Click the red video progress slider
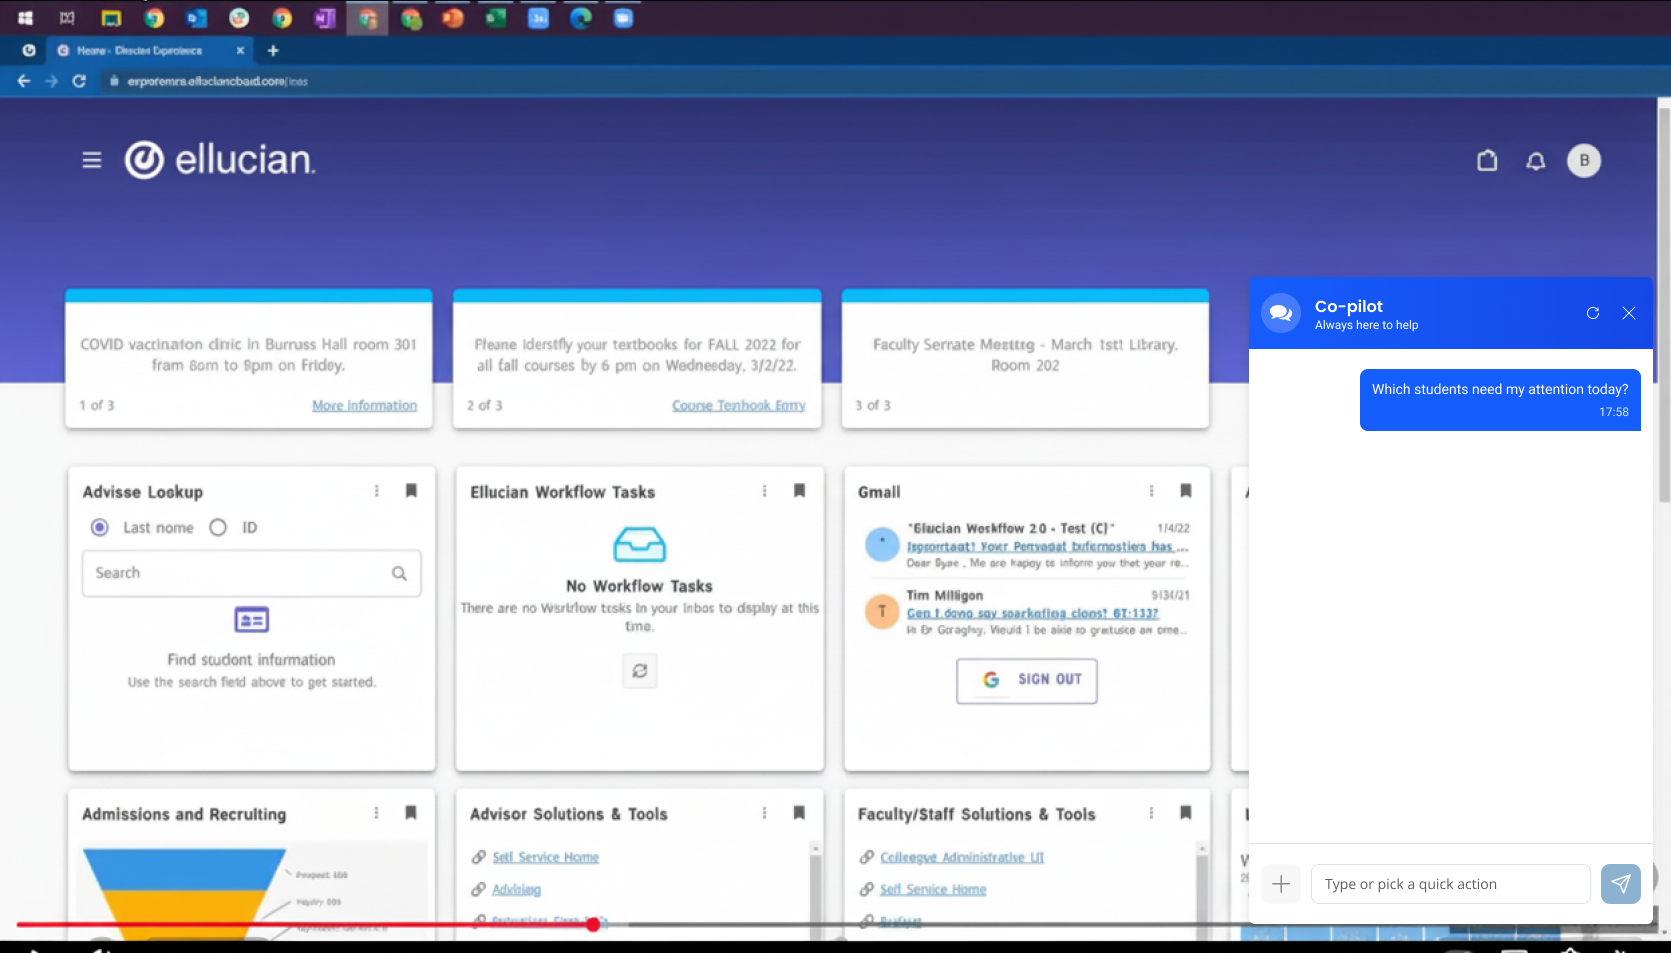Image resolution: width=1671 pixels, height=953 pixels. click(x=593, y=925)
